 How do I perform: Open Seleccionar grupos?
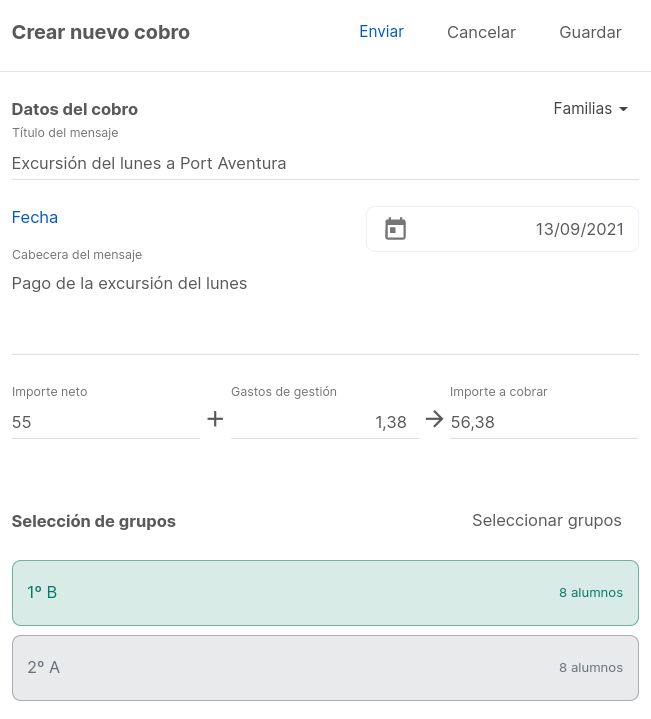(546, 520)
